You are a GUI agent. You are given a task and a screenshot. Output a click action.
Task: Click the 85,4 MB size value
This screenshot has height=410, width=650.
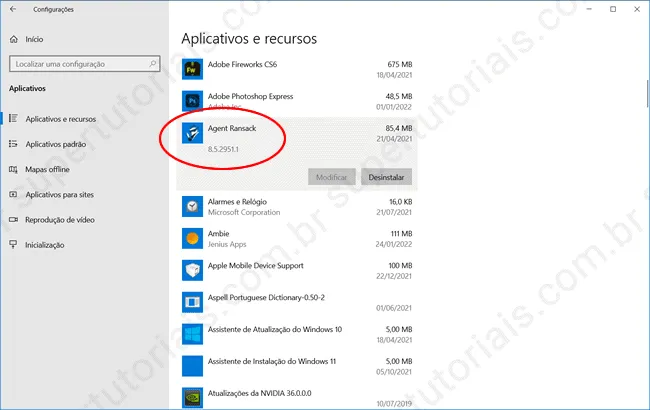coord(399,128)
